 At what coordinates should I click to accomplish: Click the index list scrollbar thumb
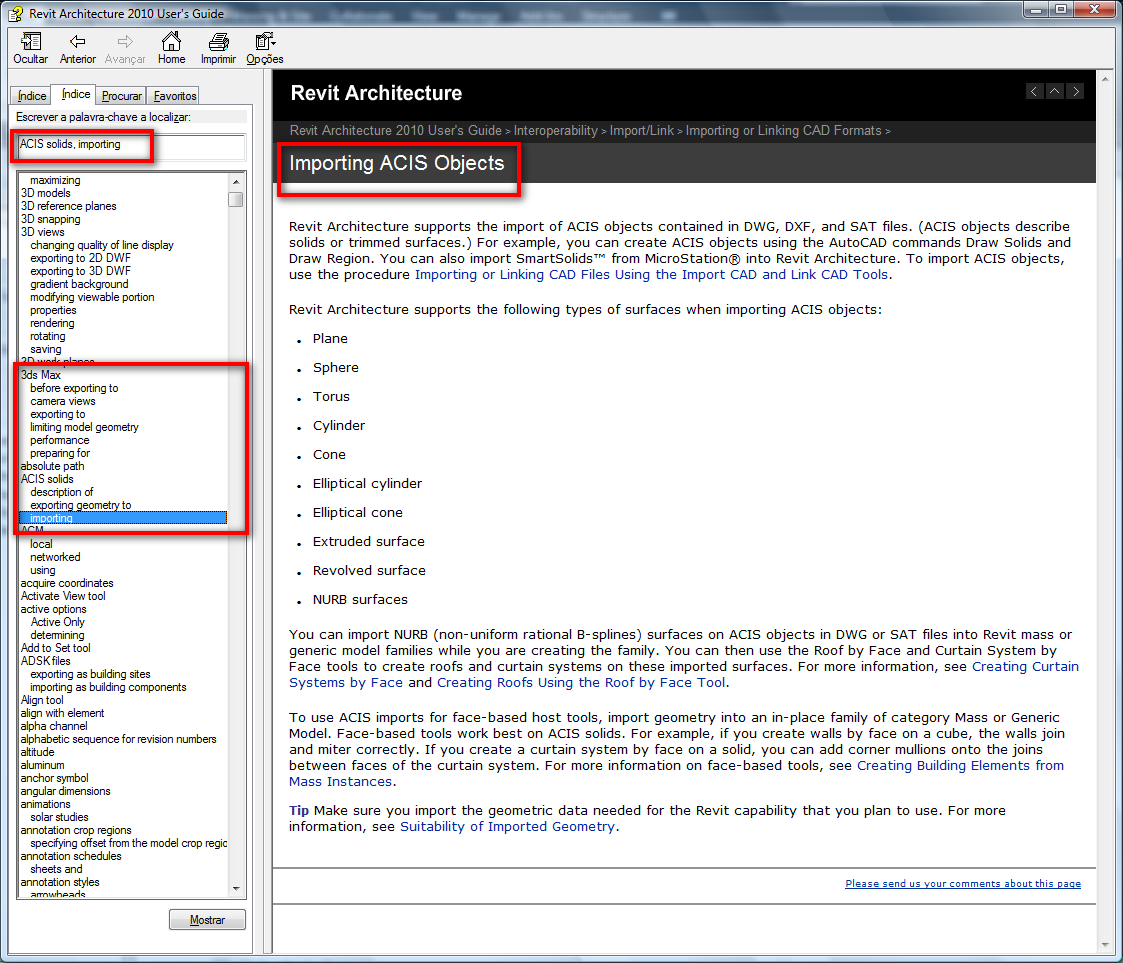(236, 199)
